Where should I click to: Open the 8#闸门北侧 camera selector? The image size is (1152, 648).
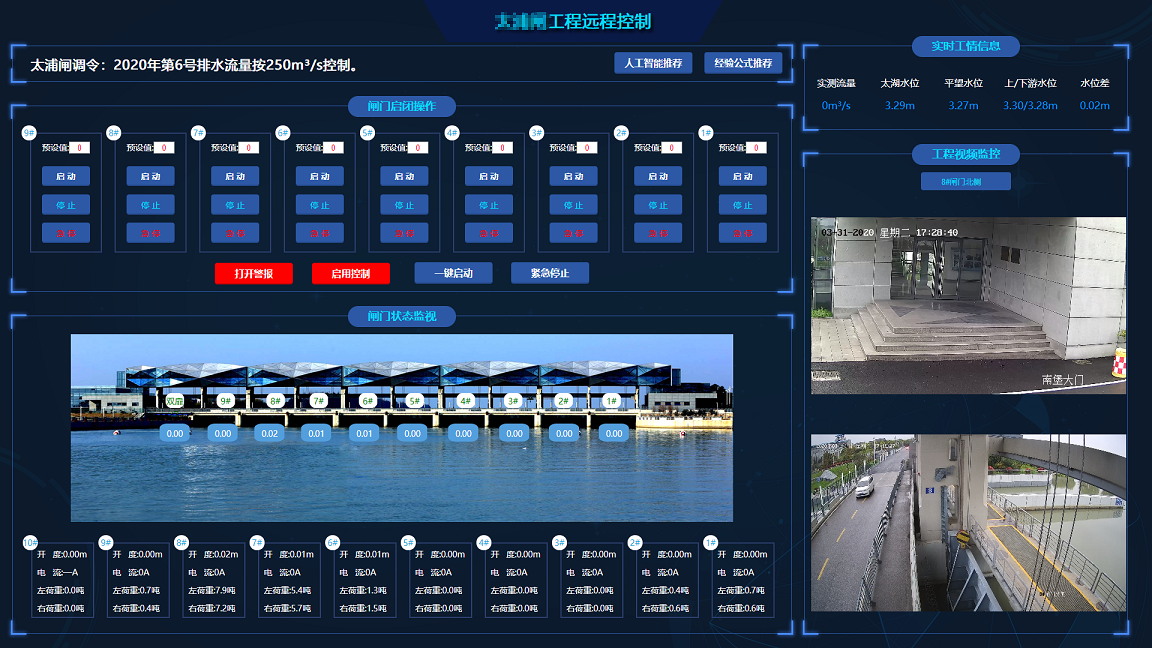965,181
